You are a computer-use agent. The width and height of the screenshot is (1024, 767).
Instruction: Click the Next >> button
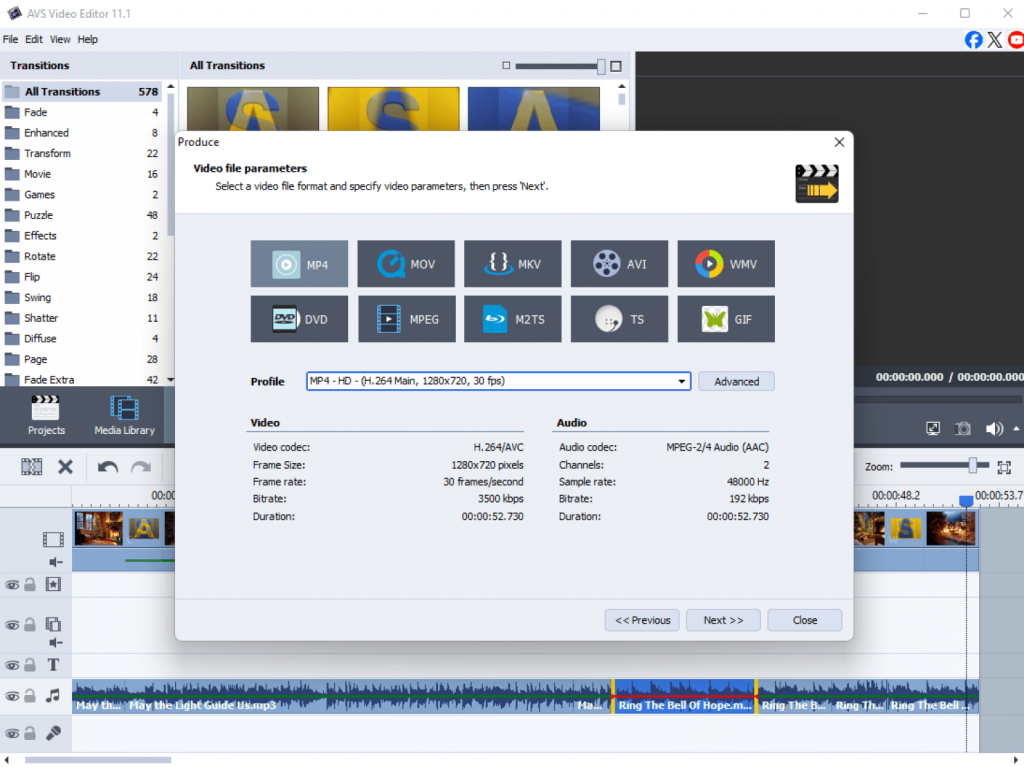click(723, 620)
